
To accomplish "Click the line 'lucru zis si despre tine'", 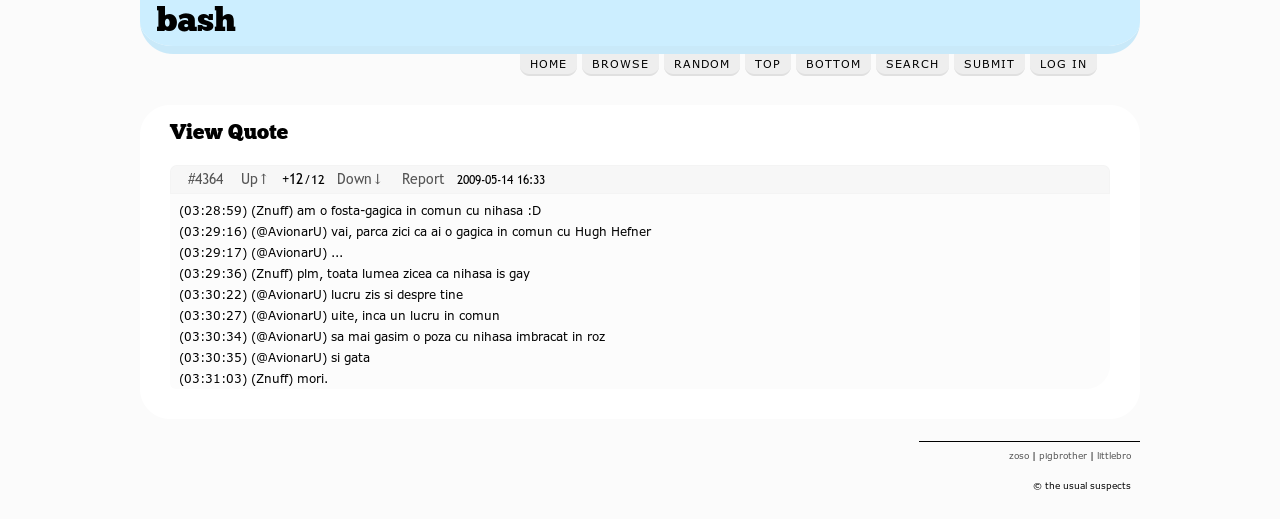I will coord(321,294).
